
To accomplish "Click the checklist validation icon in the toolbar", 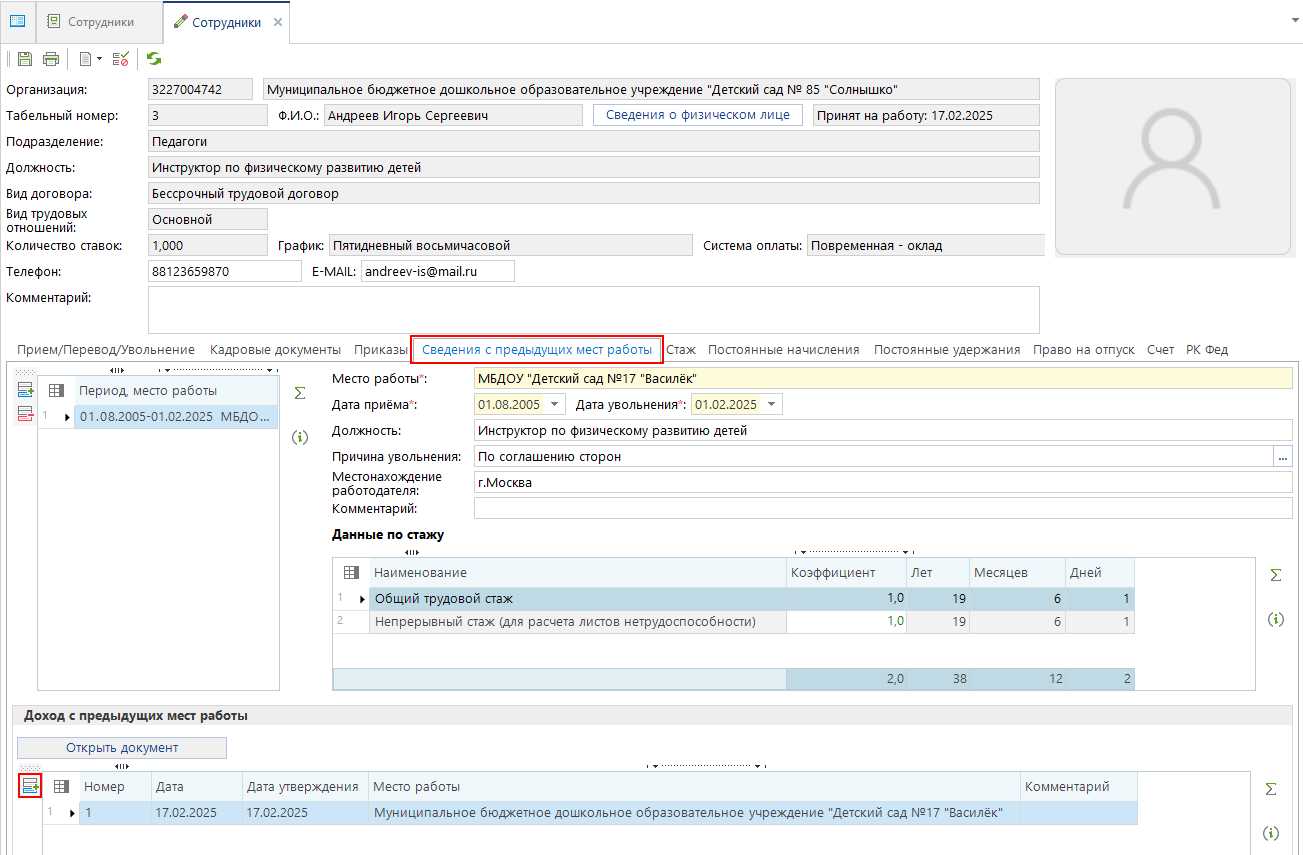I will point(121,59).
